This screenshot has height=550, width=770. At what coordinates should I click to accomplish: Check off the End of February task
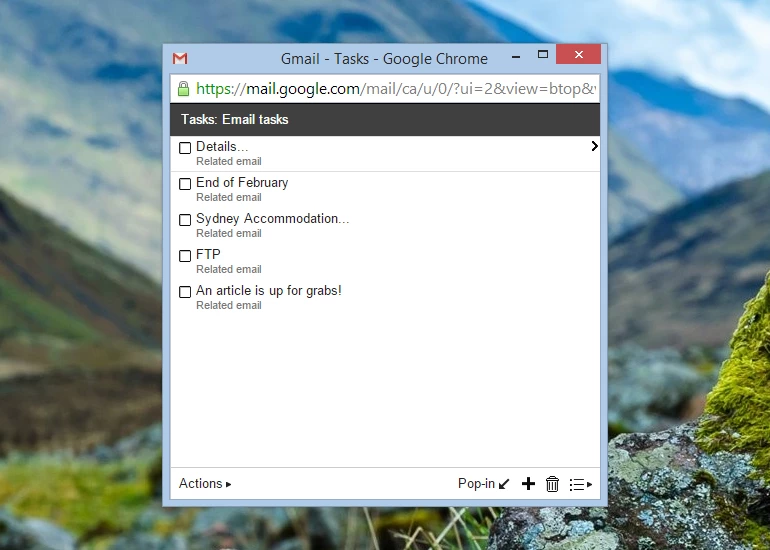[x=185, y=184]
